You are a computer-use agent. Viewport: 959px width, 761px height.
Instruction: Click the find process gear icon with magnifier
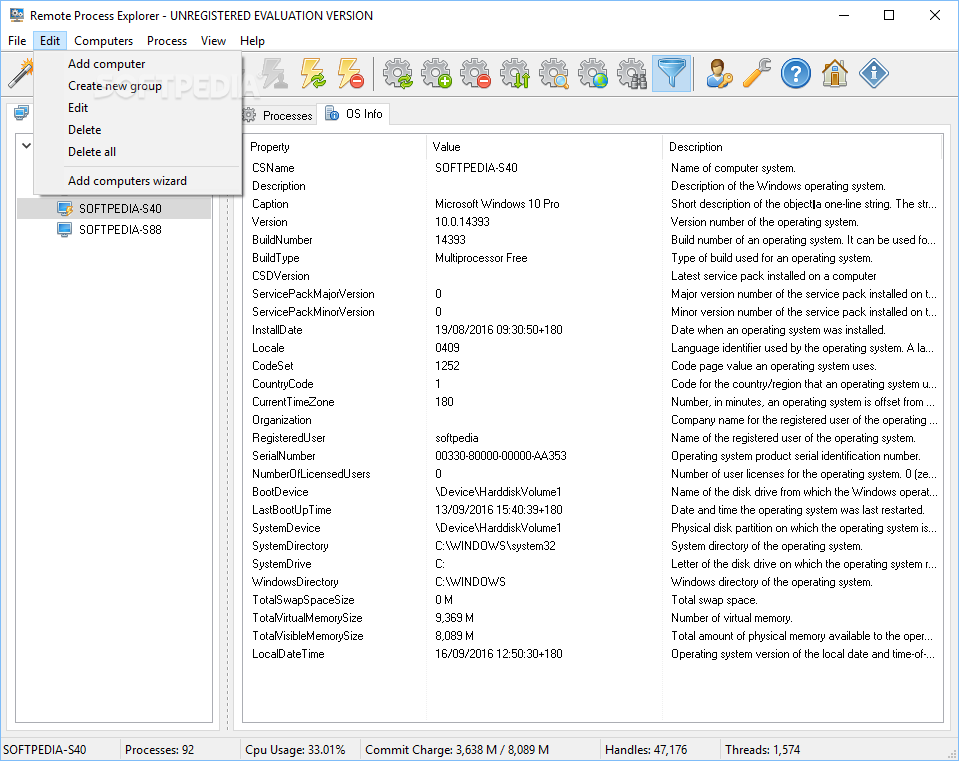coord(554,73)
